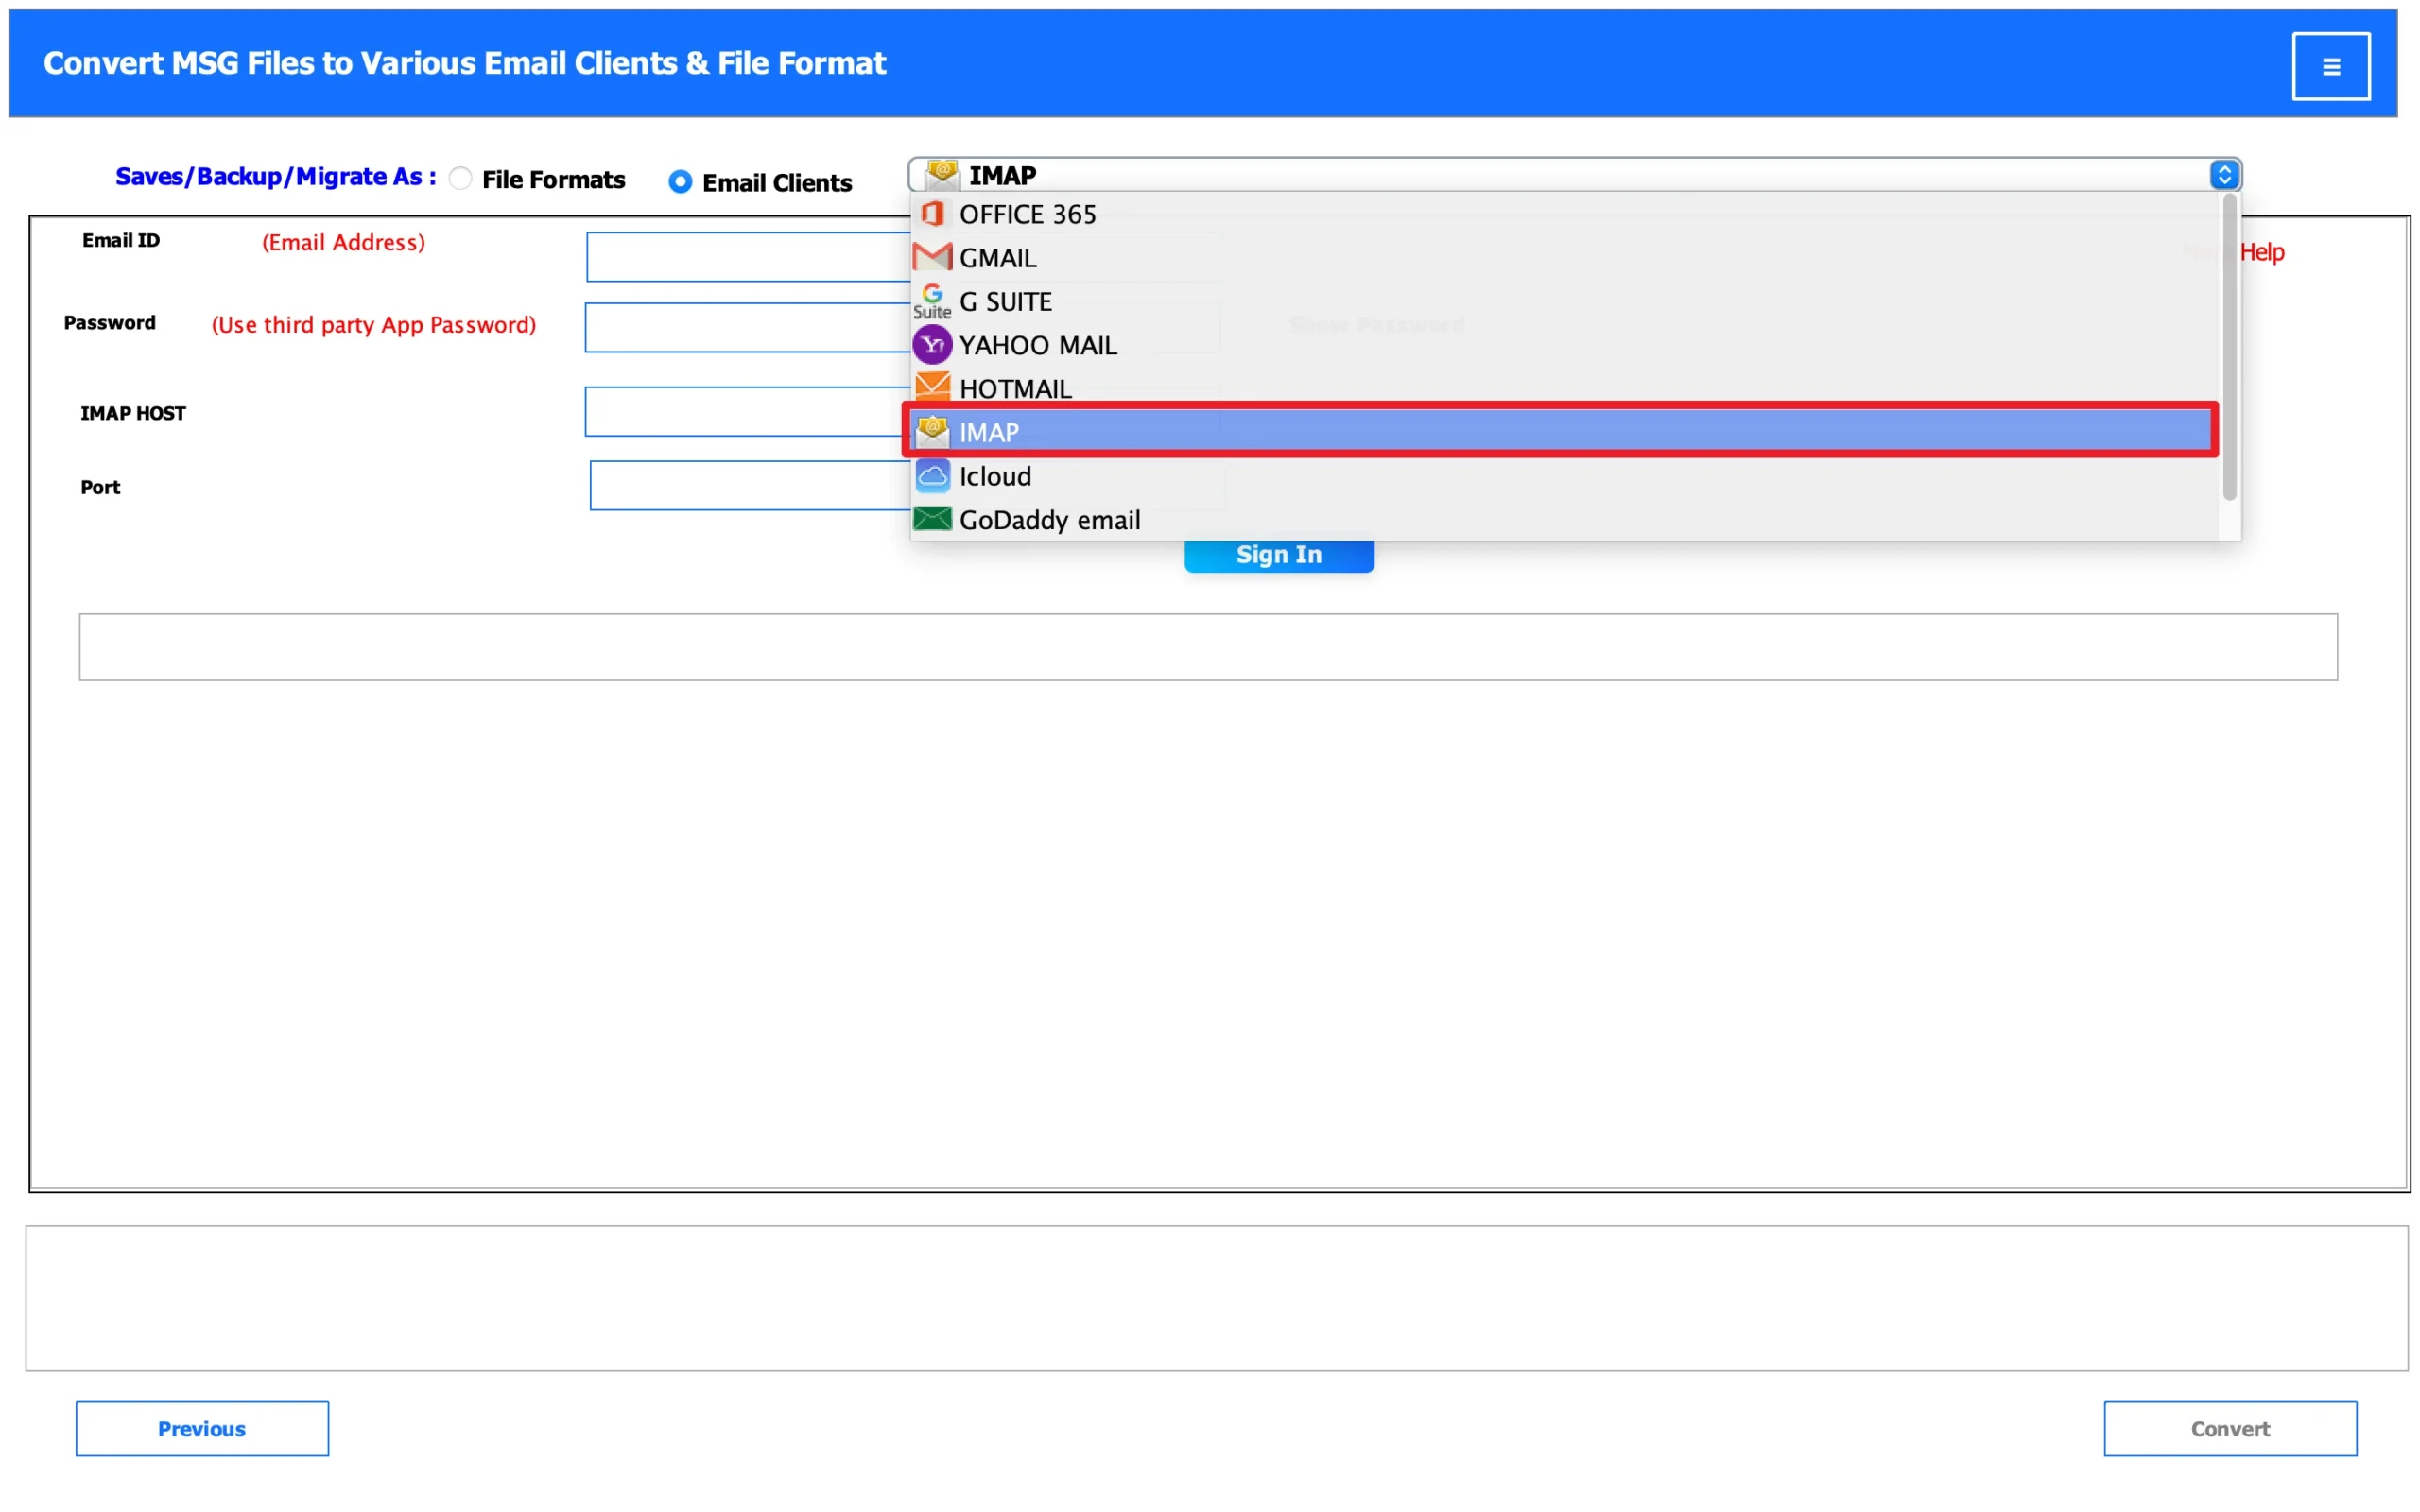Click the Office 365 icon in the list

tap(932, 214)
